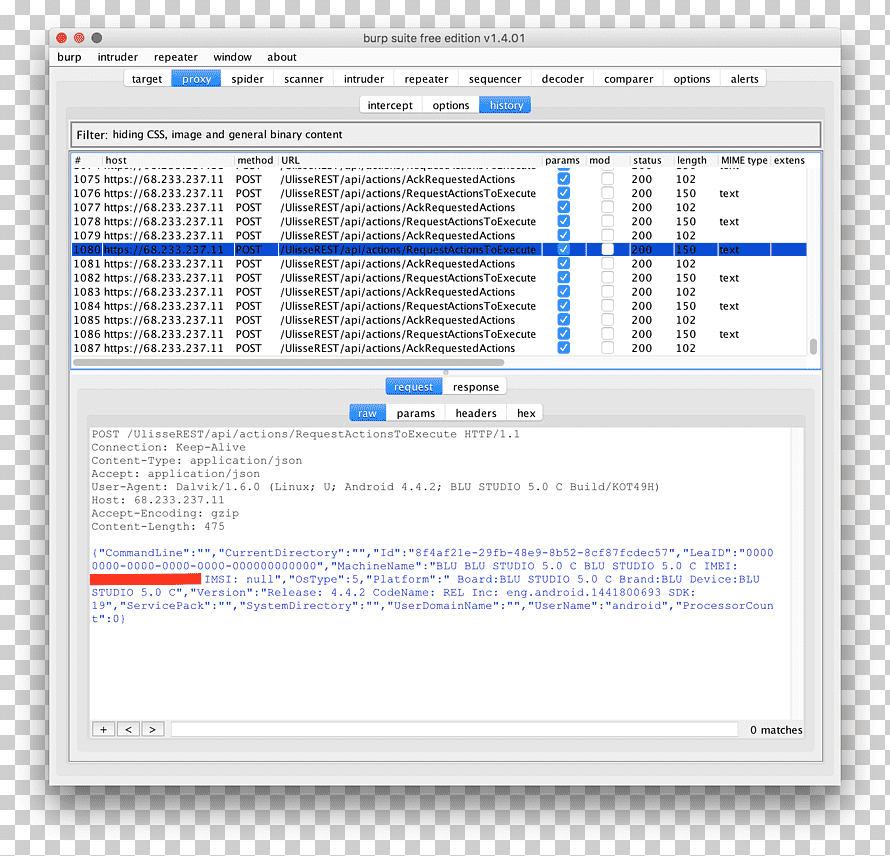
Task: Switch to the sequencer tab
Action: coord(495,79)
